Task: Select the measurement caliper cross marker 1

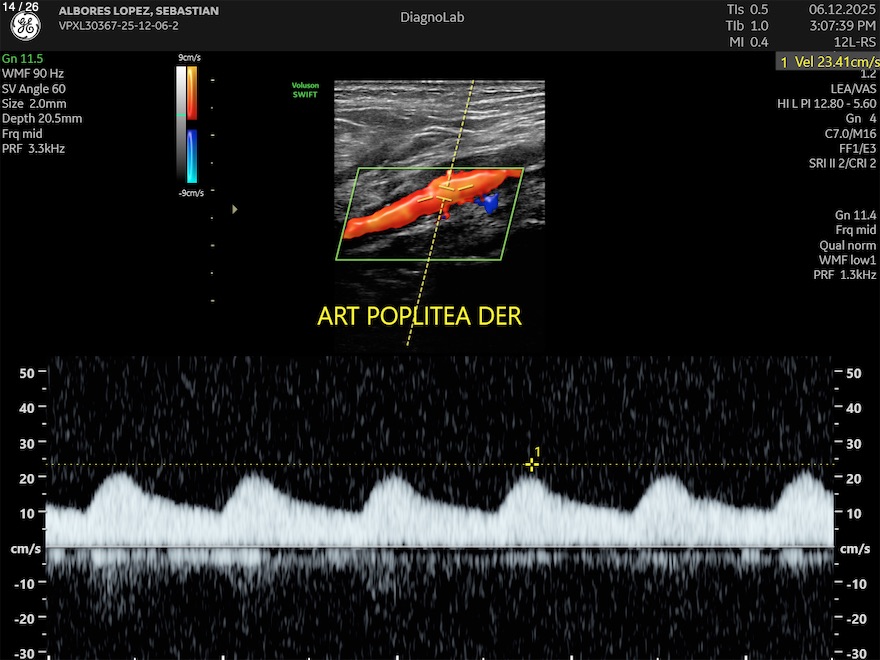Action: pos(532,464)
